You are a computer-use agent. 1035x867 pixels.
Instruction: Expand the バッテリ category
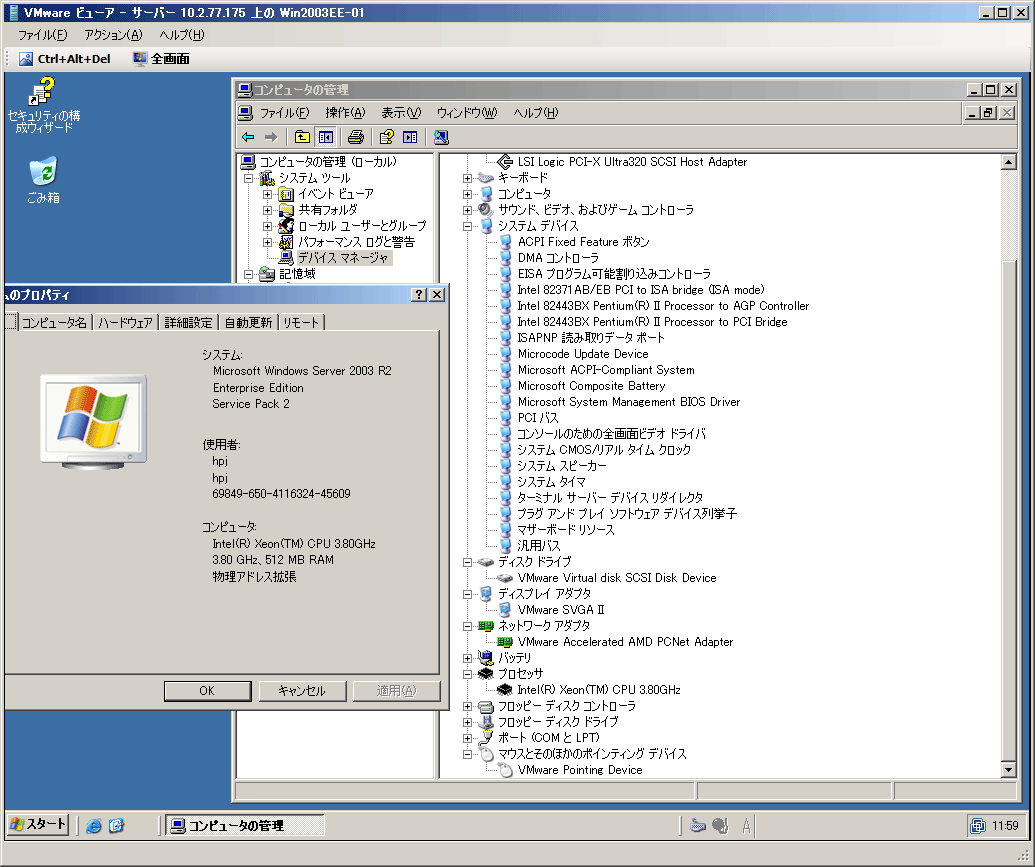pyautogui.click(x=467, y=658)
